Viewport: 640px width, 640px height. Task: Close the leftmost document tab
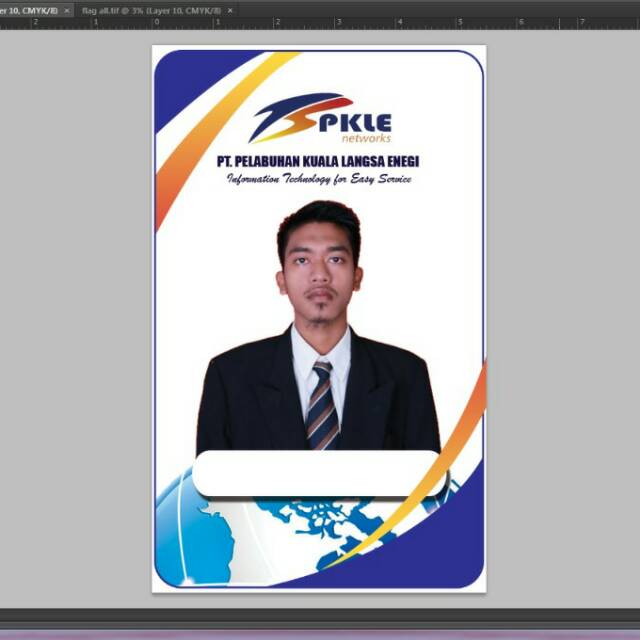[x=67, y=9]
